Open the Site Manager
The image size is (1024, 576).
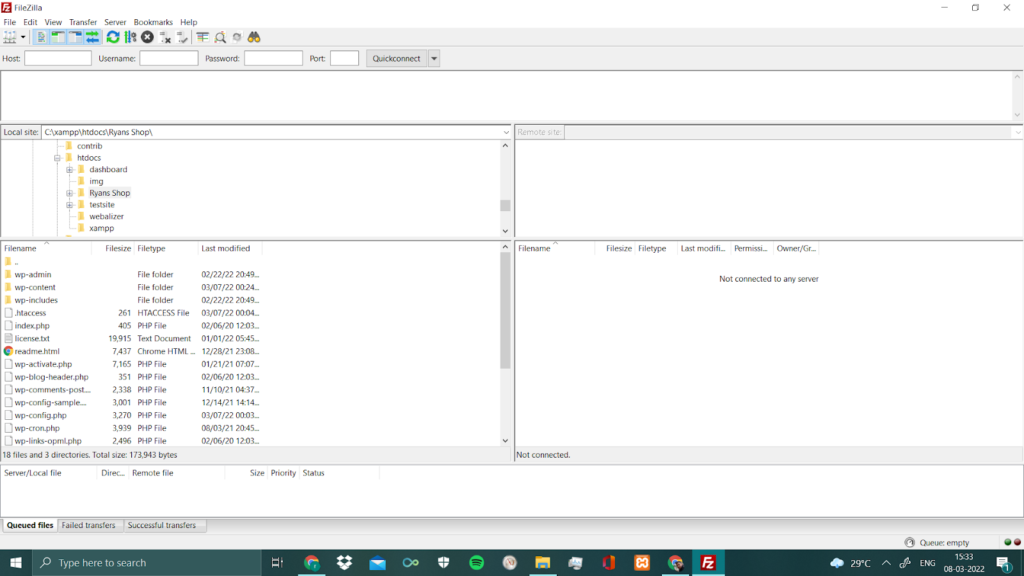pyautogui.click(x=10, y=37)
